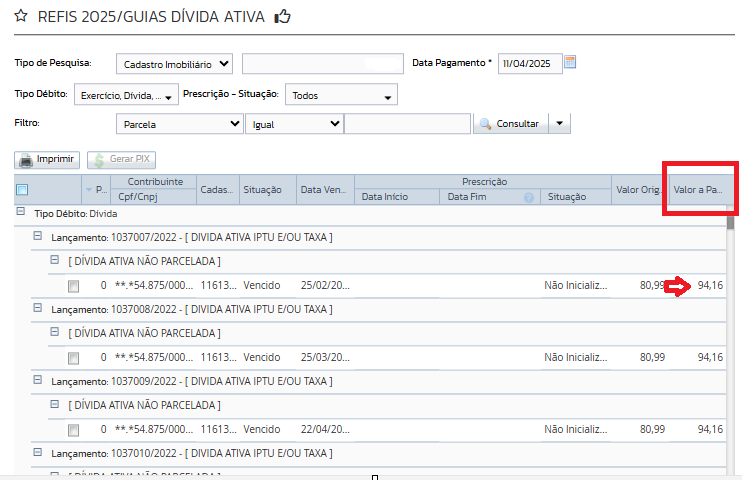Collapse DÍVIDA ATIVA NÃO PARCELADA under 1037007/2022
Image resolution: width=742 pixels, height=480 pixels.
(x=55, y=259)
